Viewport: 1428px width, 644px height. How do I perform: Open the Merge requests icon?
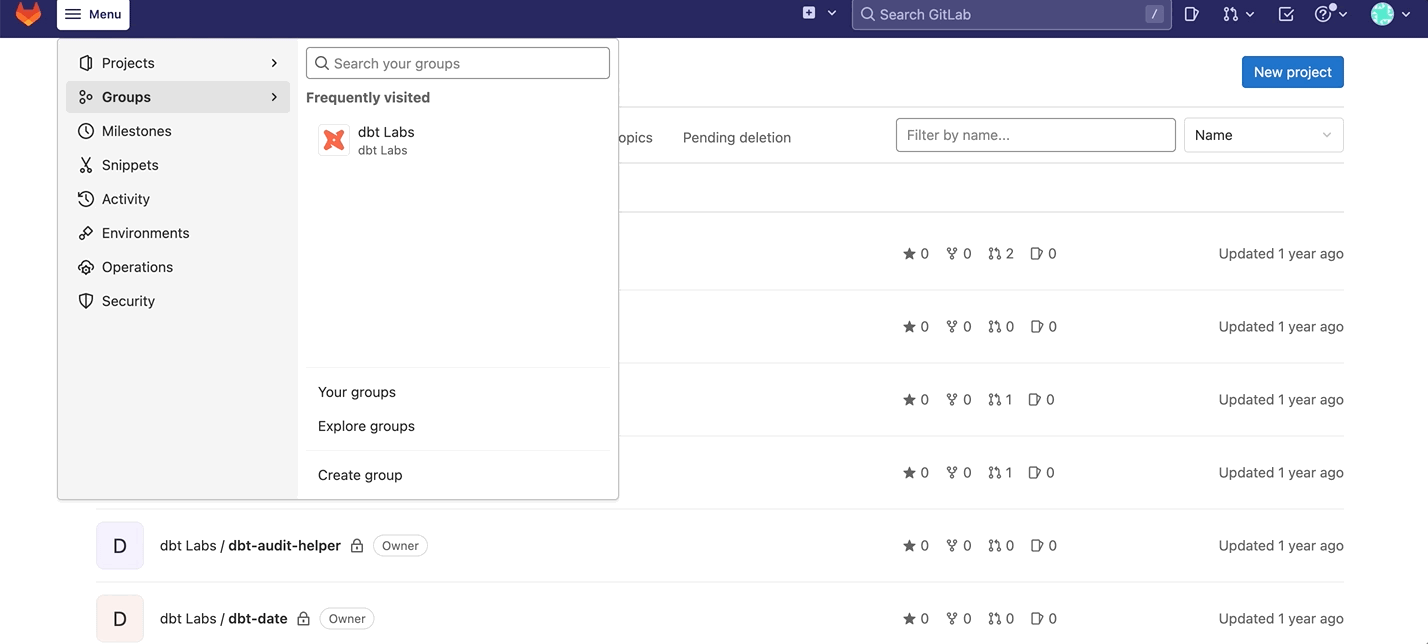(x=1232, y=14)
